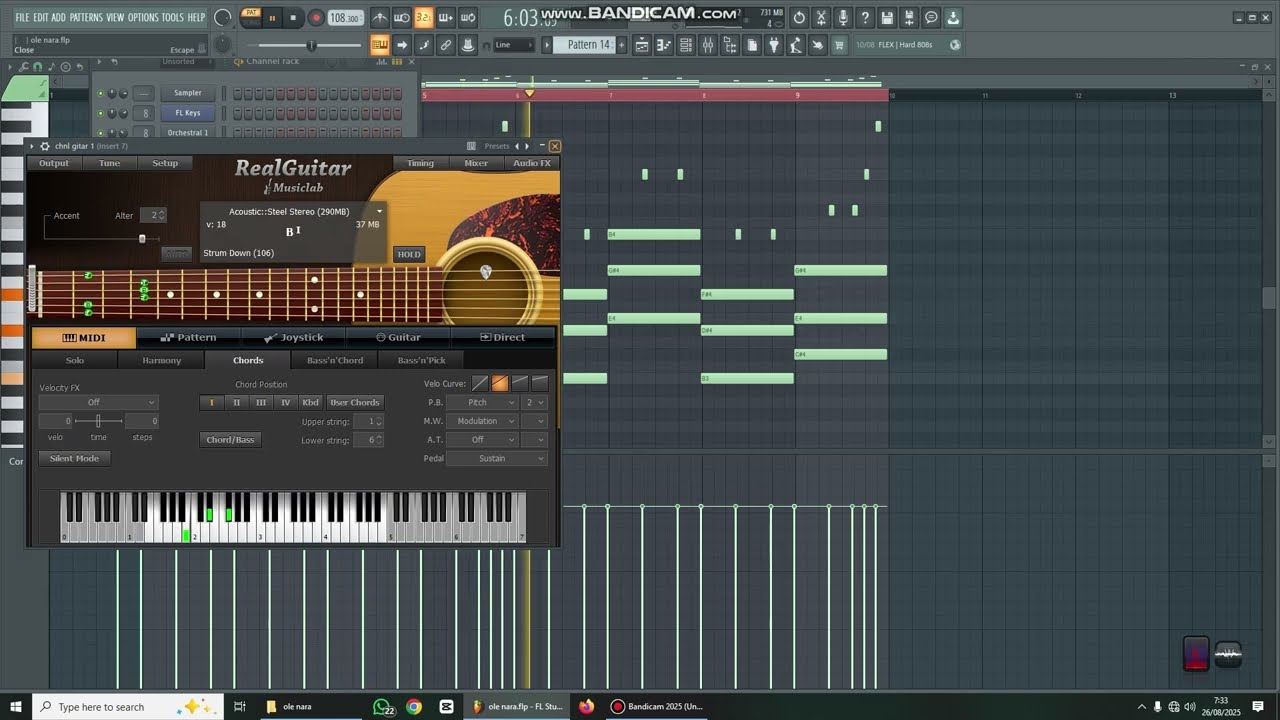The image size is (1280, 720).
Task: Toggle the metronome icon
Action: pos(380,18)
